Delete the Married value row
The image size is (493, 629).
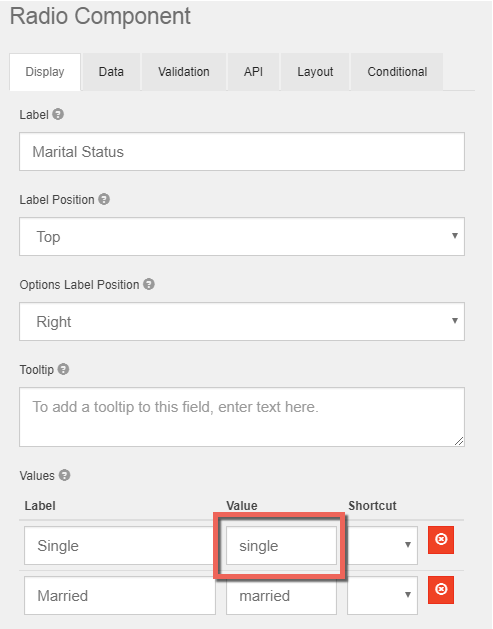point(441,590)
